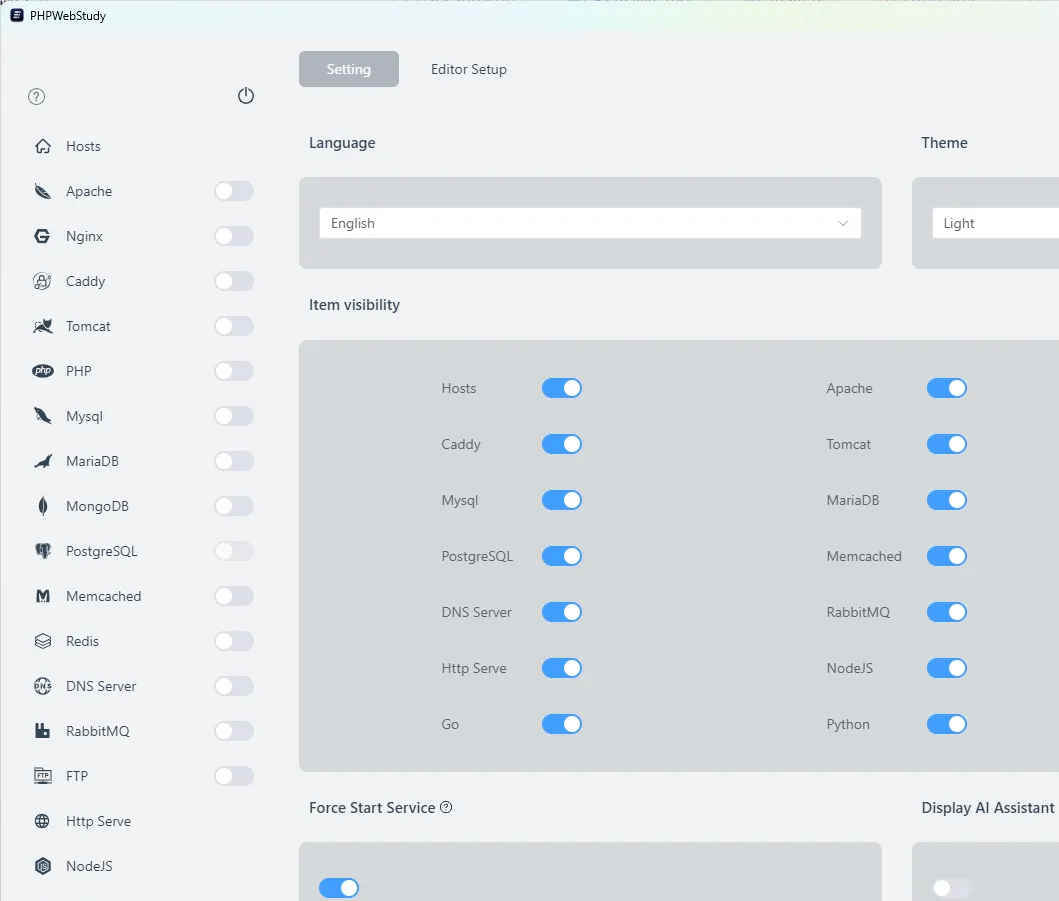
Task: Open Http Serve in the sidebar
Action: [98, 821]
